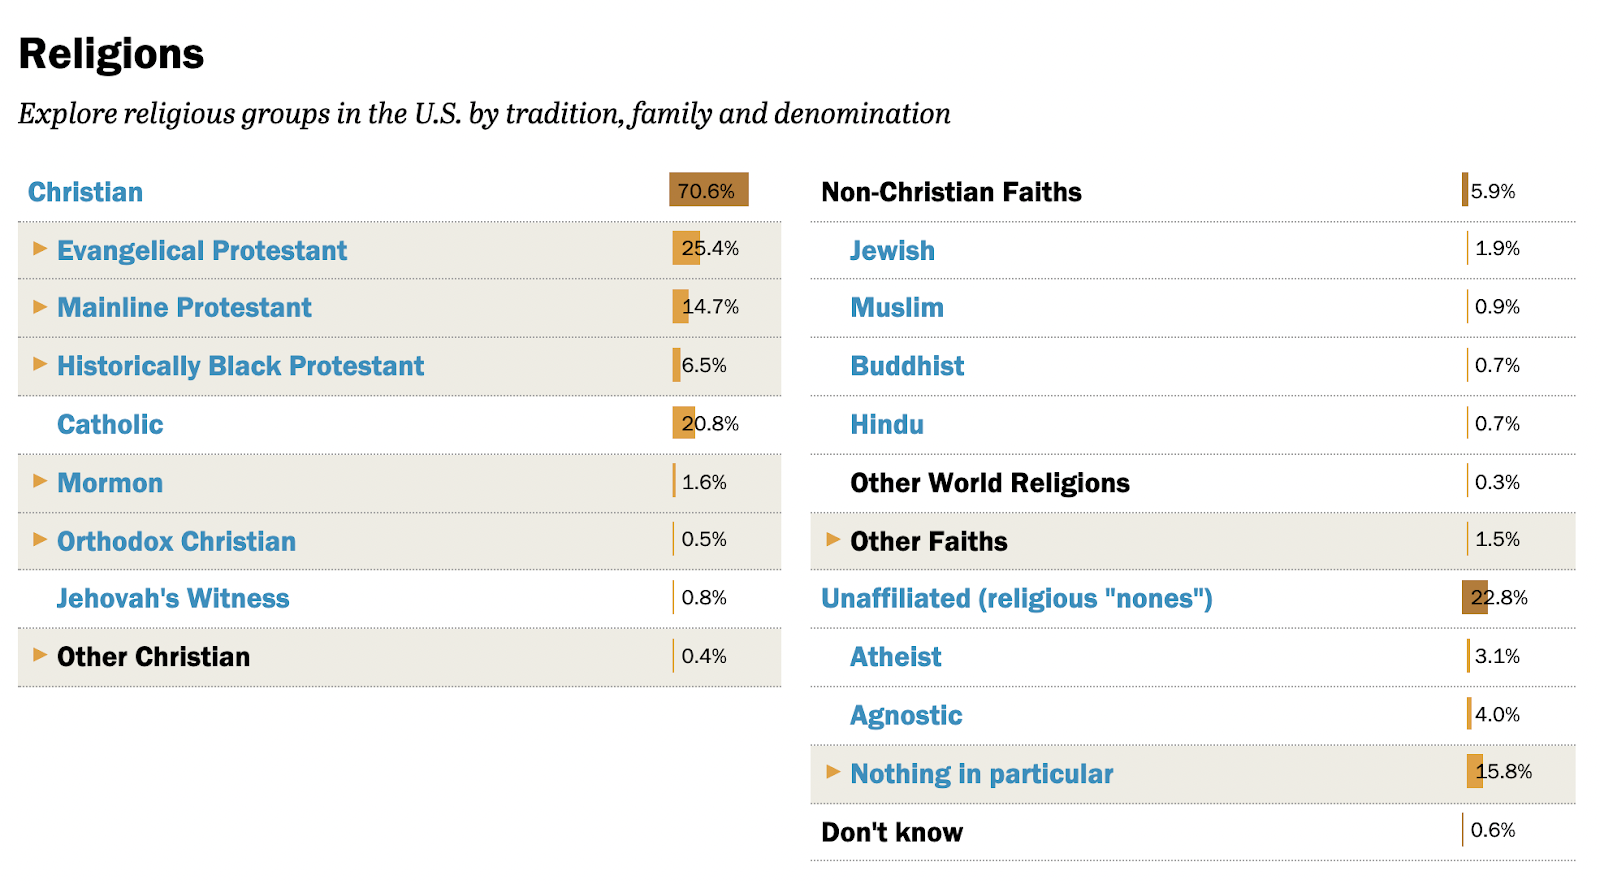Click the Unaffiliated 22.8% bar
This screenshot has width=1600, height=884.
[x=1475, y=597]
